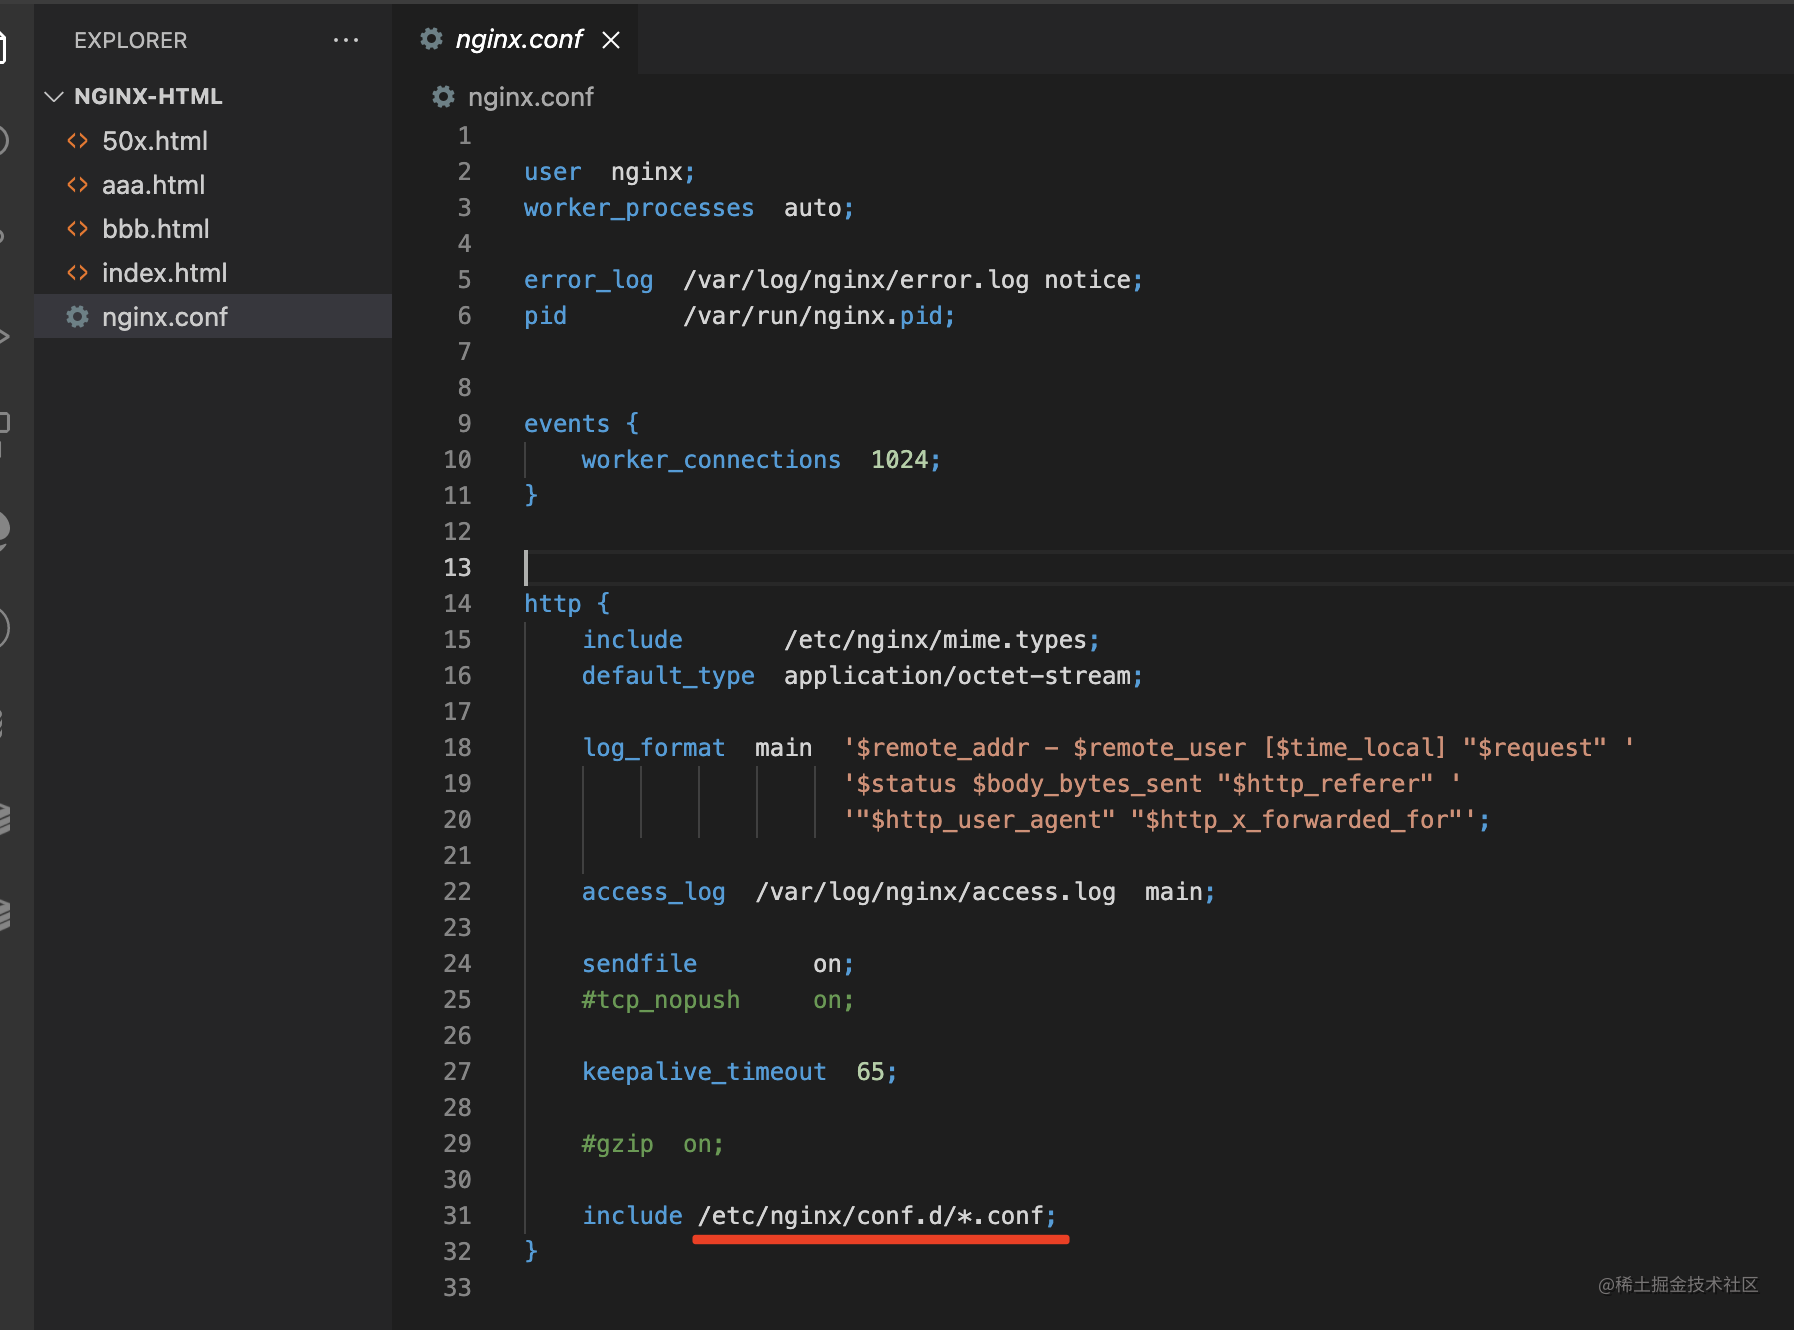
Task: Open Explorer more actions ellipsis menu
Action: pos(346,40)
